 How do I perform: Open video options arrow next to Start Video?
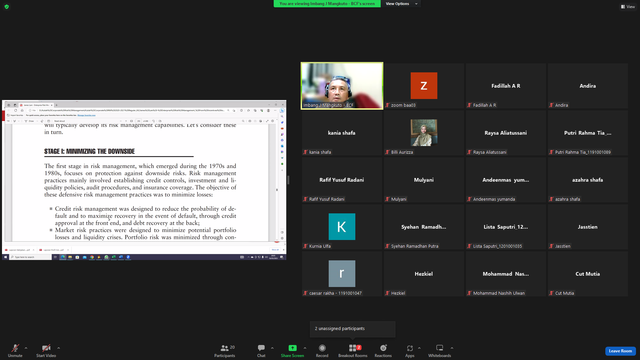click(58, 348)
